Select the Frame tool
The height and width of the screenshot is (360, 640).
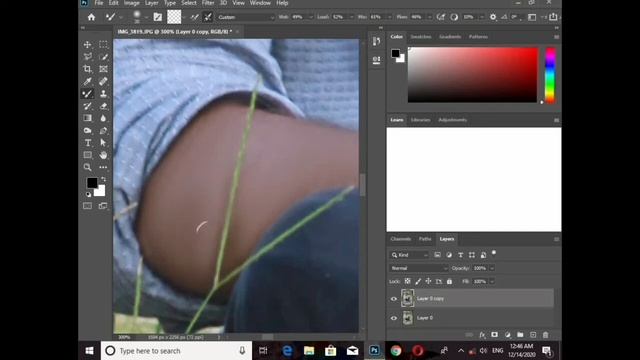[x=103, y=69]
